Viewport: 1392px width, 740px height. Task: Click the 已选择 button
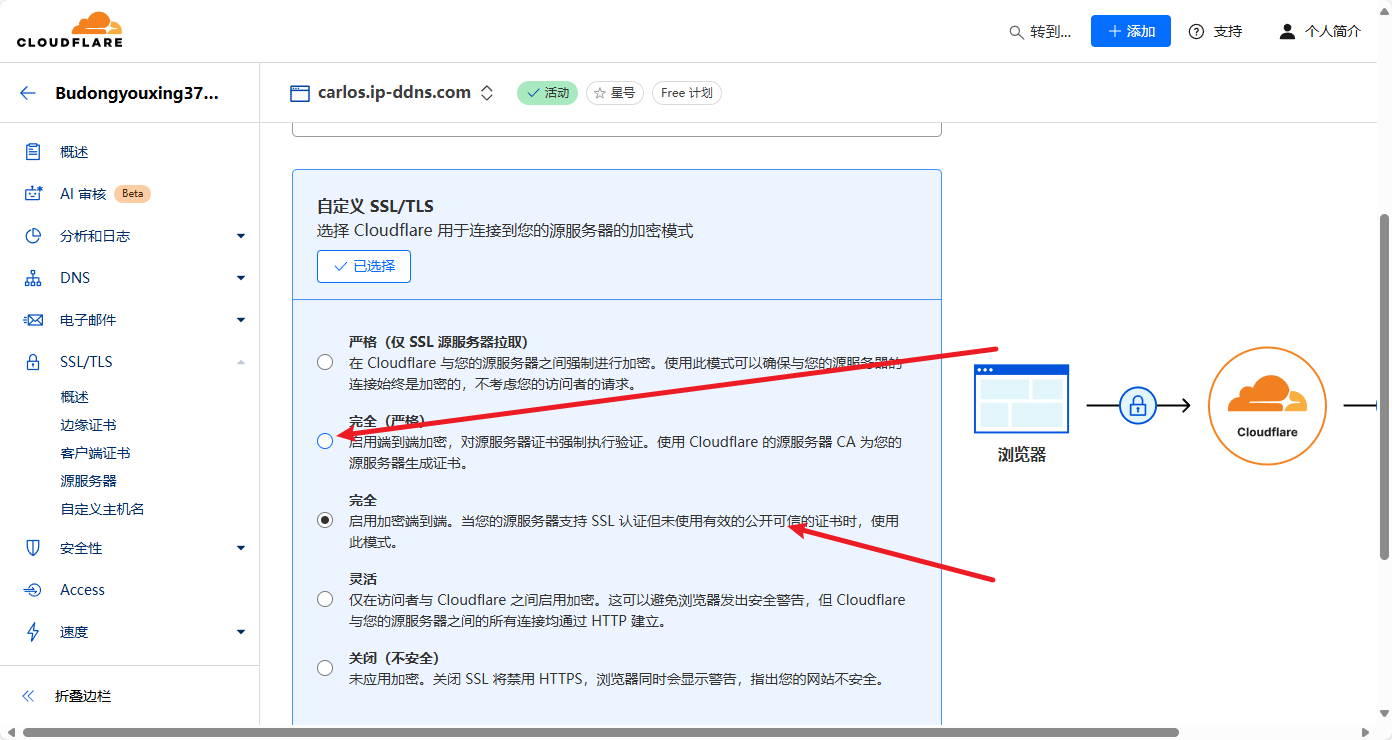[364, 266]
